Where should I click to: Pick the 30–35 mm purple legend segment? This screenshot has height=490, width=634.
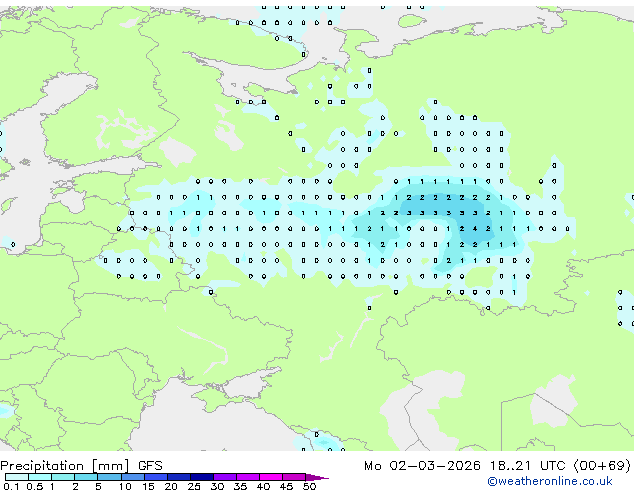pyautogui.click(x=224, y=477)
